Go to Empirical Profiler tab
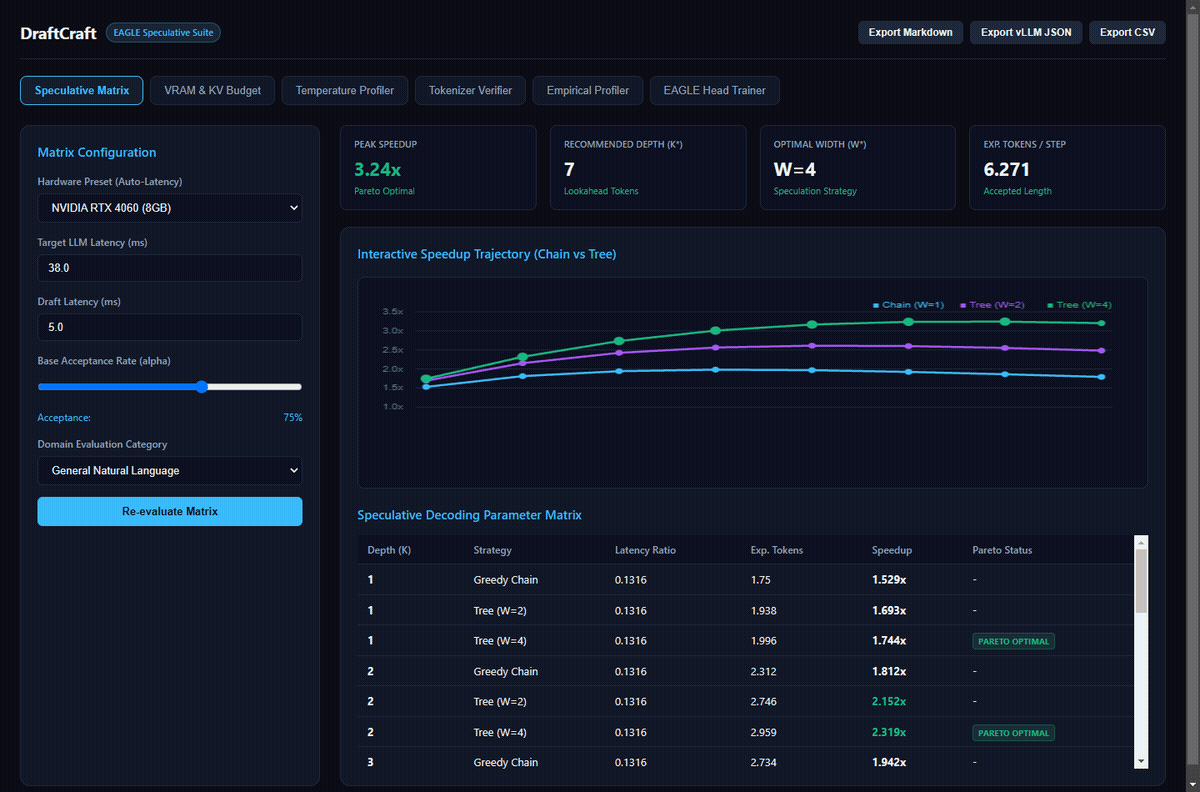Viewport: 1200px width, 792px height. click(588, 90)
